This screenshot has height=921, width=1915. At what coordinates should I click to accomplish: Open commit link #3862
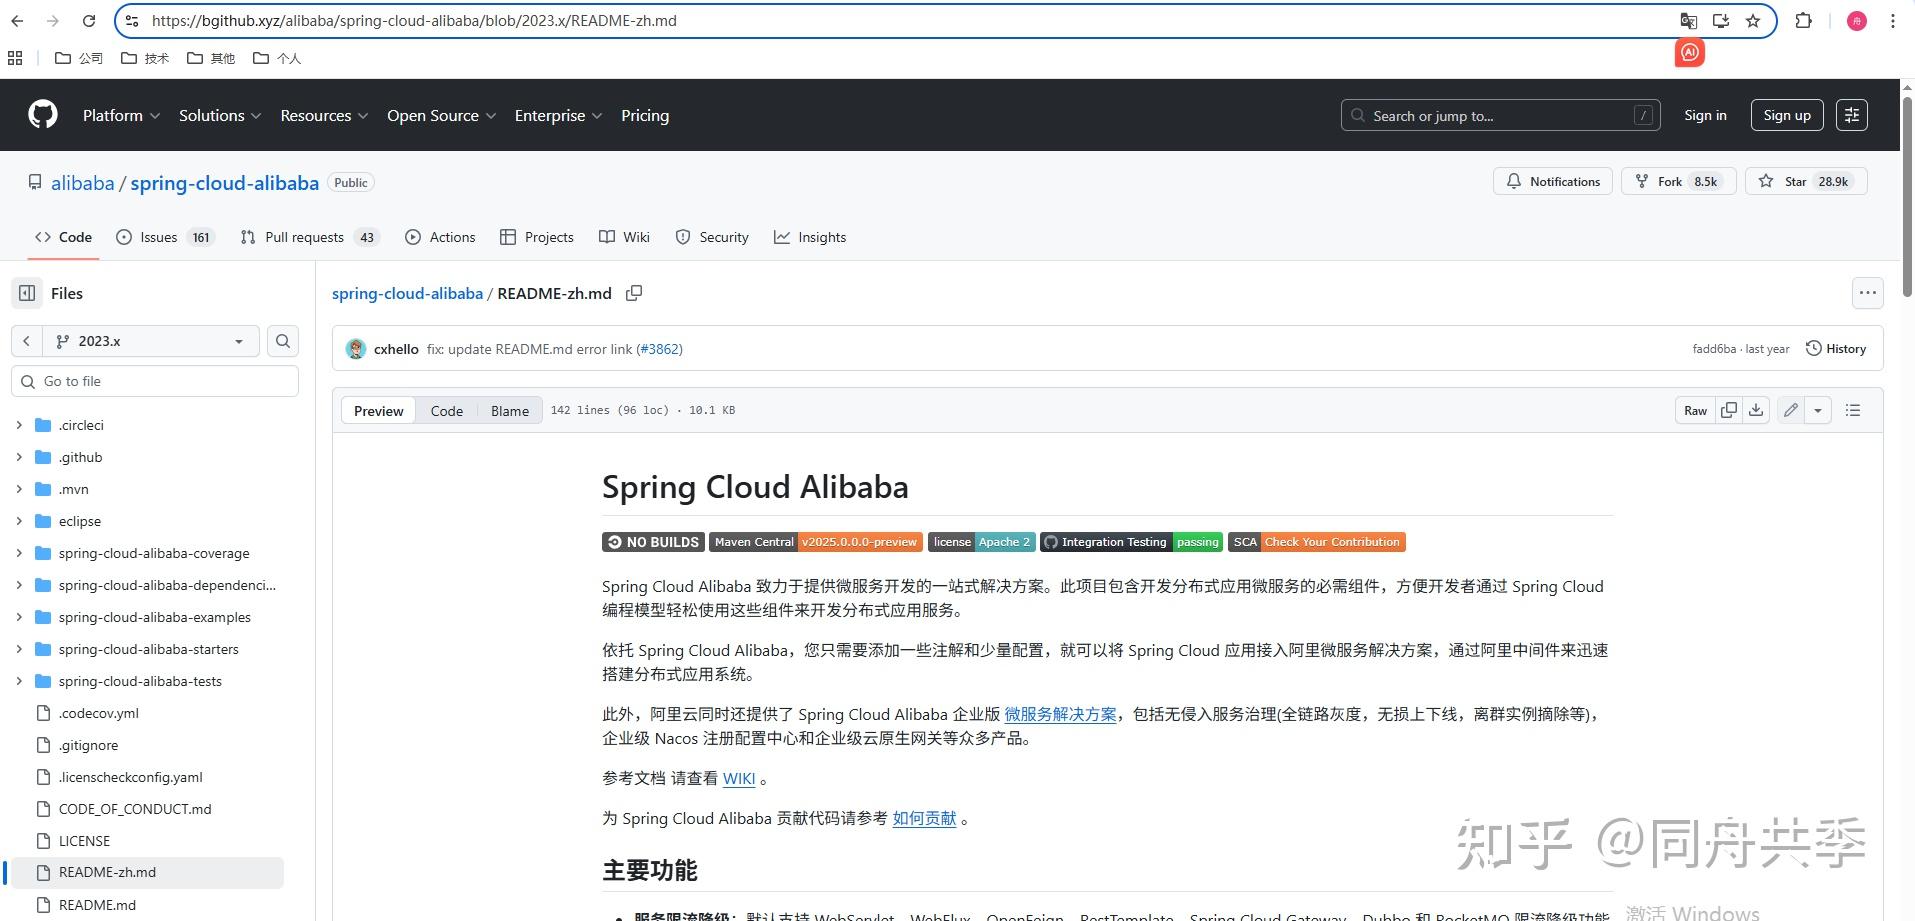[660, 349]
